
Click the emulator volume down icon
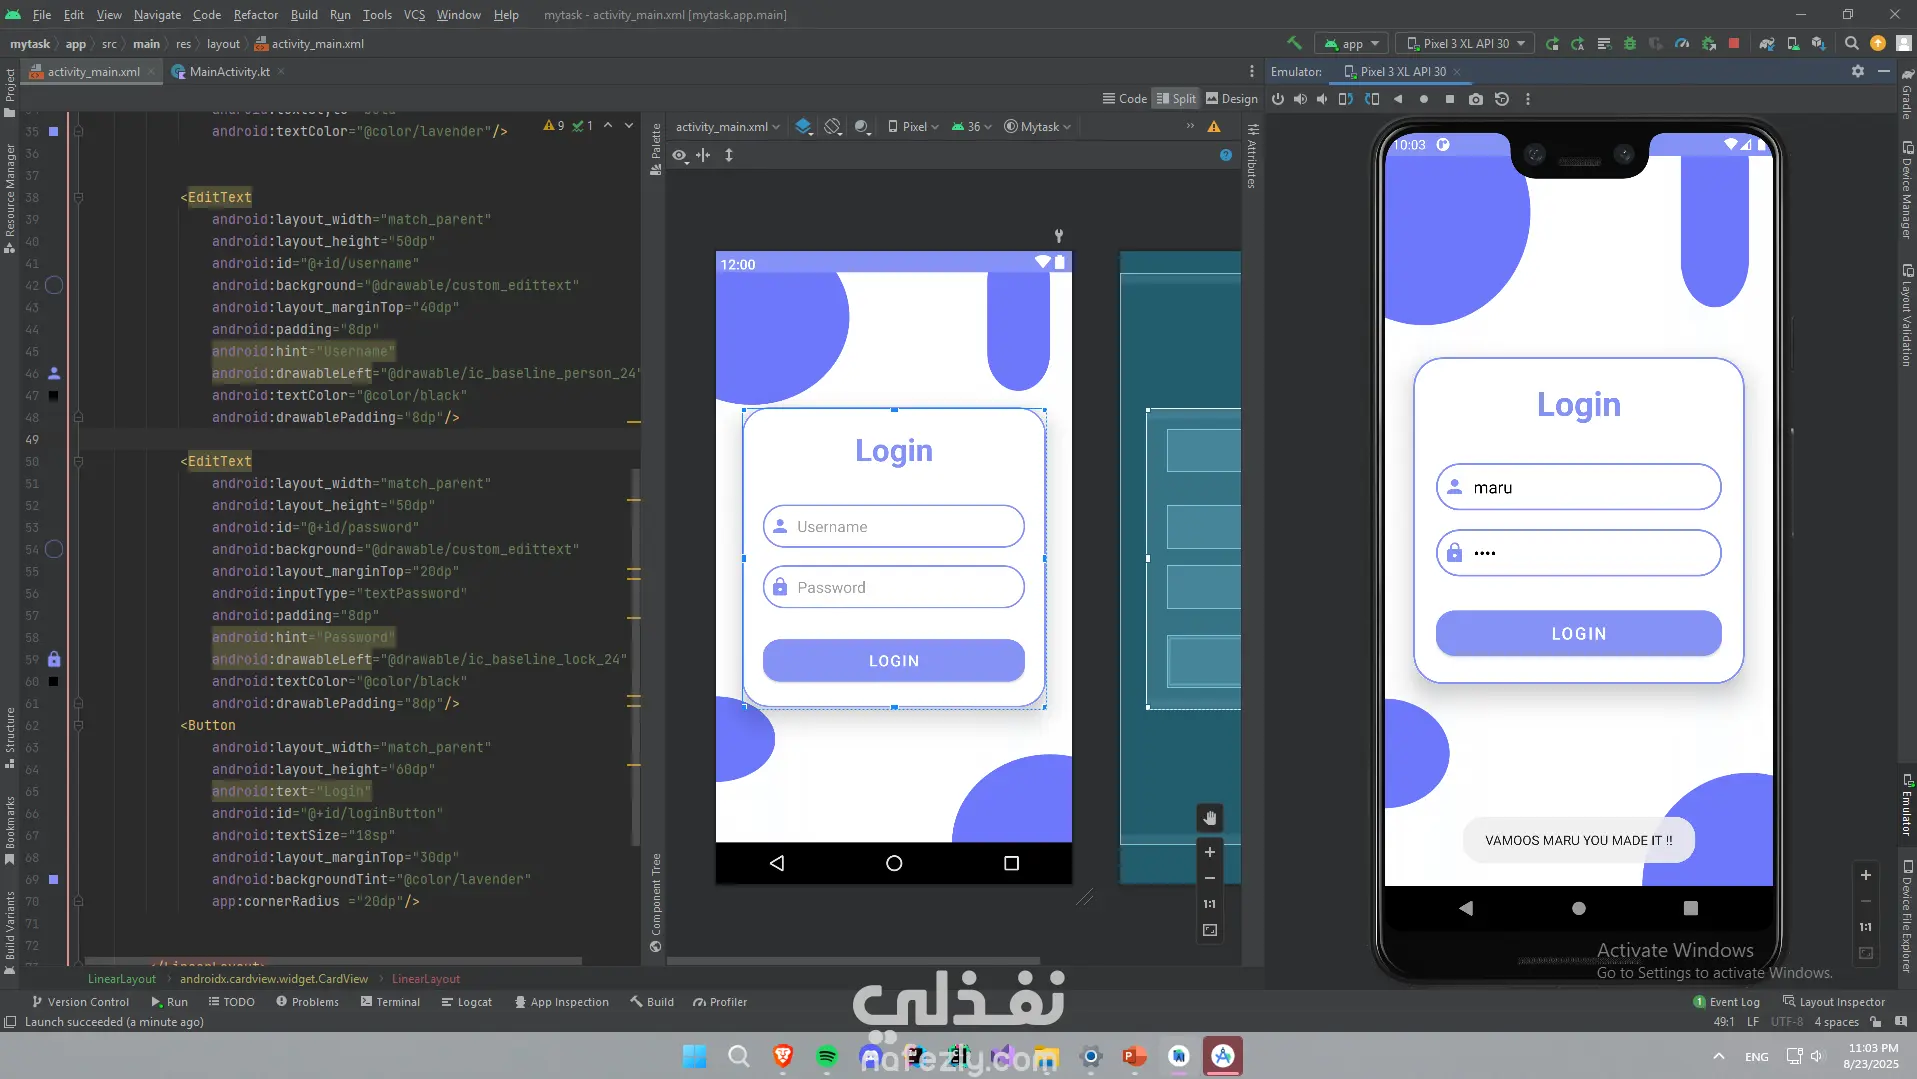coord(1322,99)
